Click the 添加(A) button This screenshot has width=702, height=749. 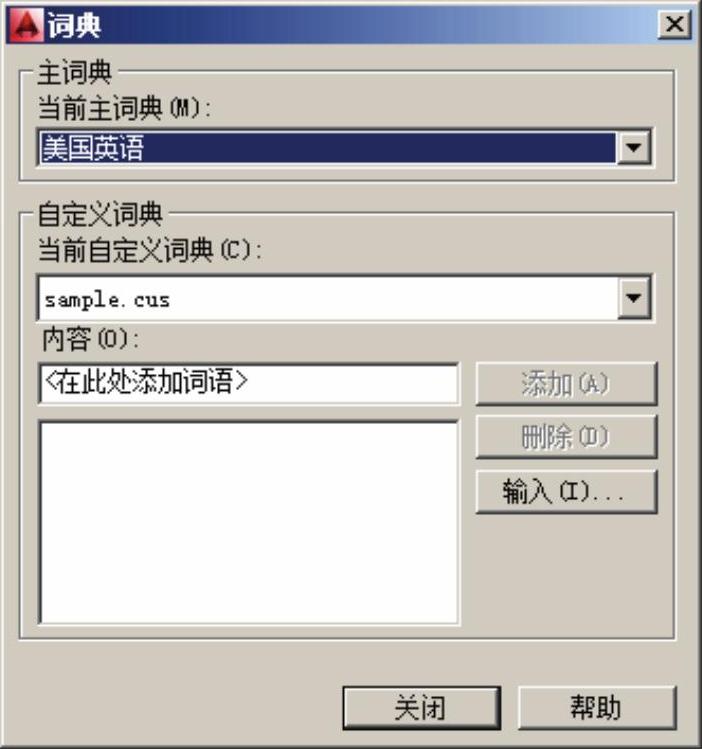pyautogui.click(x=566, y=384)
